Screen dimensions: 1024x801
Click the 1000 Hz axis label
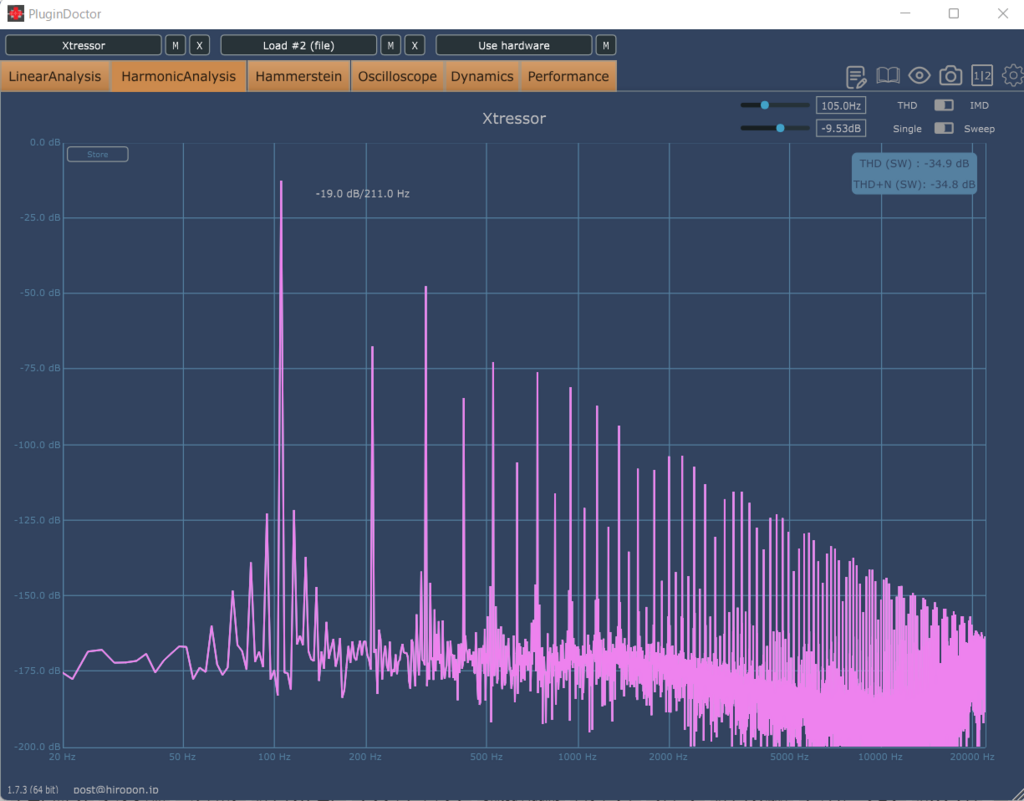[577, 757]
